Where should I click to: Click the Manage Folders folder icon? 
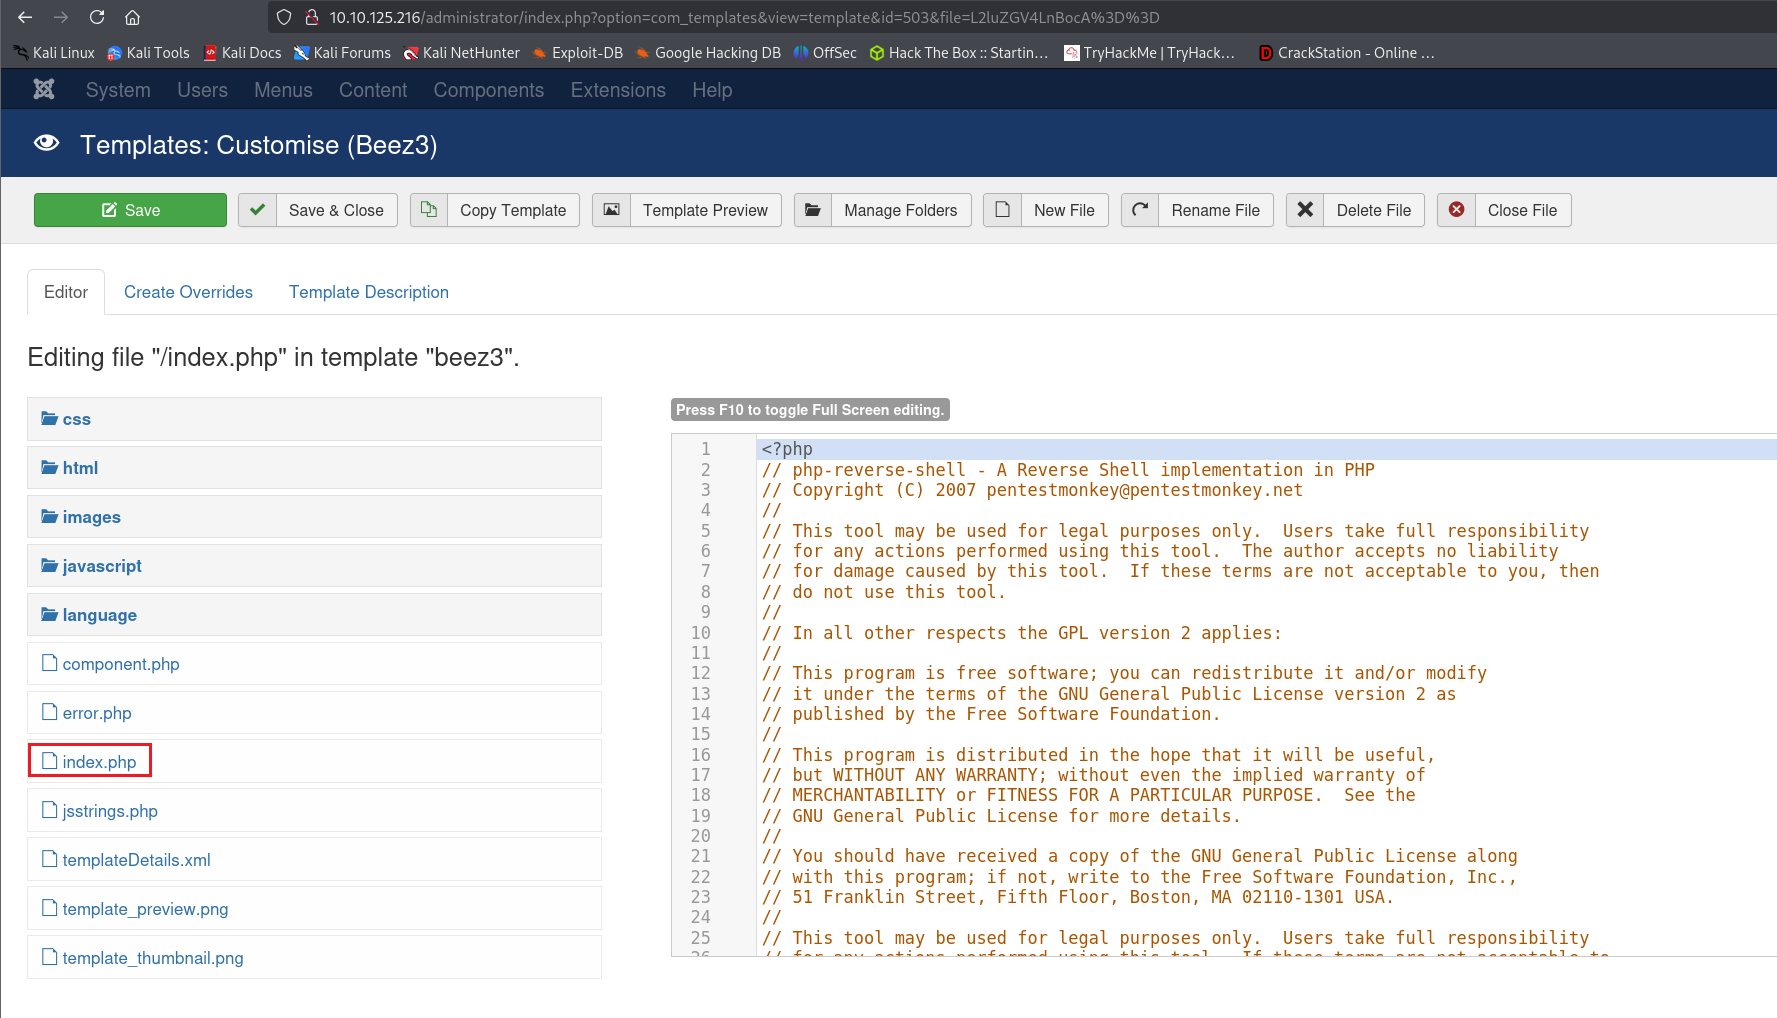813,210
